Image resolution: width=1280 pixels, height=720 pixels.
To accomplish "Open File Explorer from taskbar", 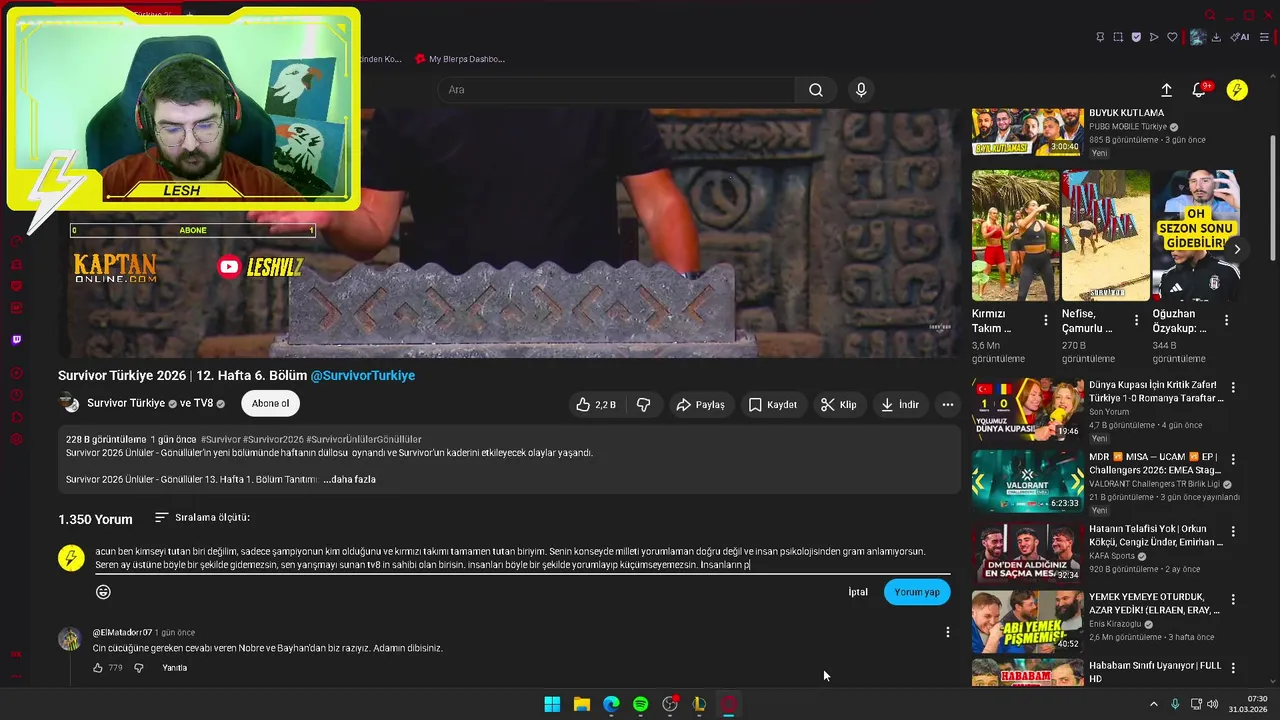I will click(581, 704).
